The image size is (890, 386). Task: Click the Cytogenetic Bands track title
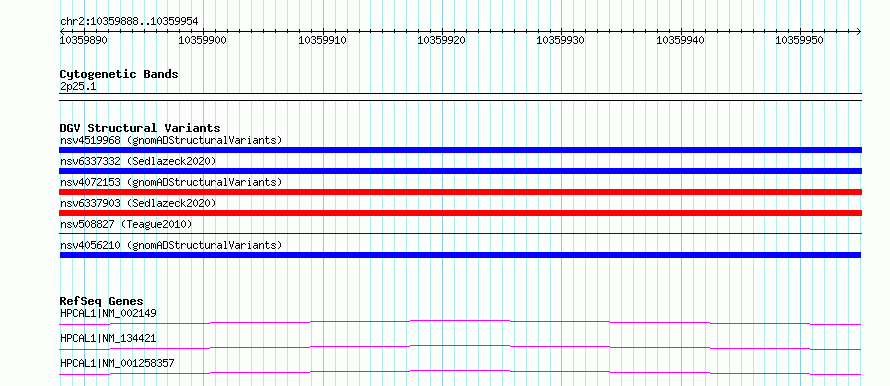tap(119, 74)
